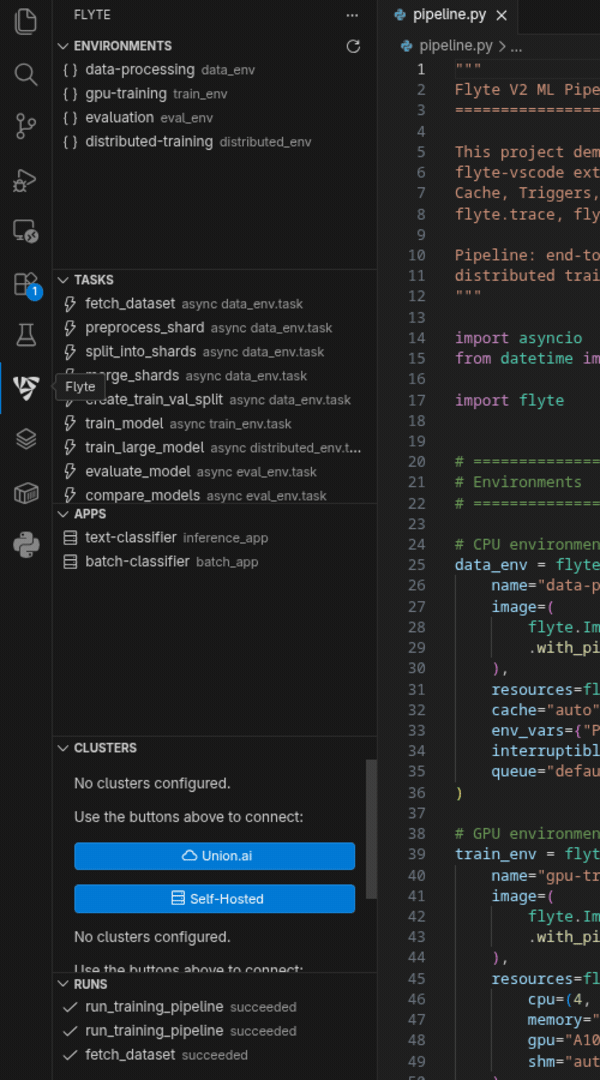Open Flyte panel more actions menu

click(352, 14)
